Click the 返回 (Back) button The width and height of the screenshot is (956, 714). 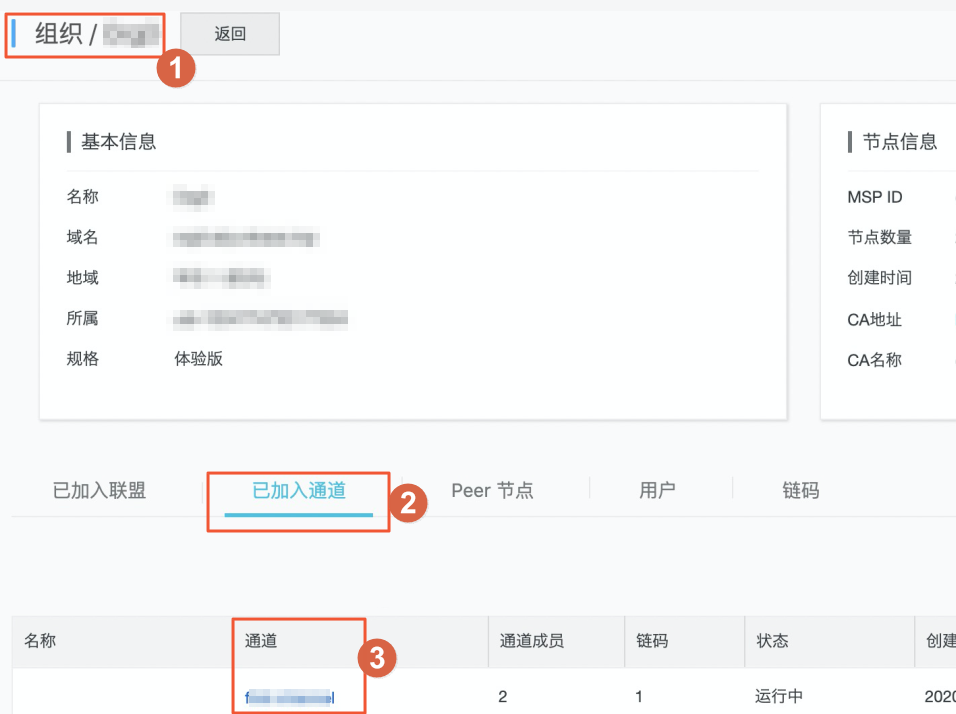click(x=229, y=33)
